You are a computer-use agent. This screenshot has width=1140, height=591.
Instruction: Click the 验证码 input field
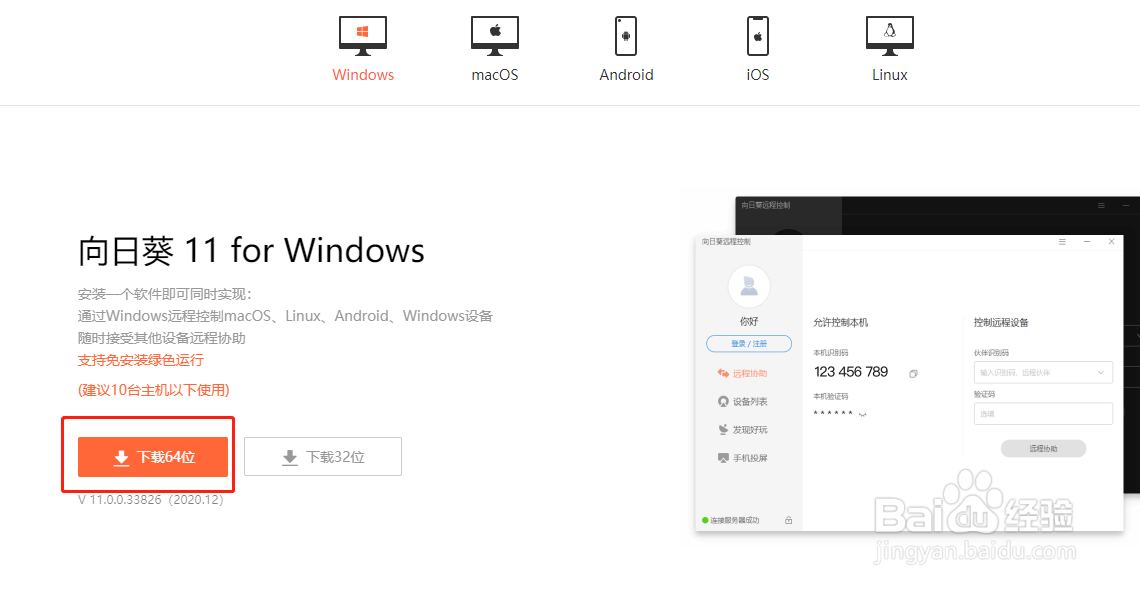click(1043, 414)
